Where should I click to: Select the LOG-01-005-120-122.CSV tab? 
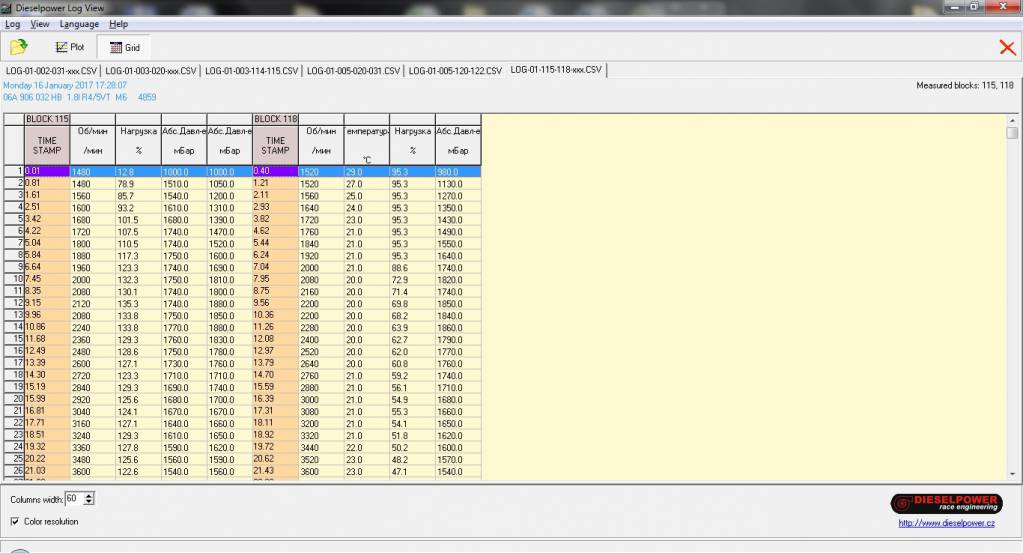point(454,71)
